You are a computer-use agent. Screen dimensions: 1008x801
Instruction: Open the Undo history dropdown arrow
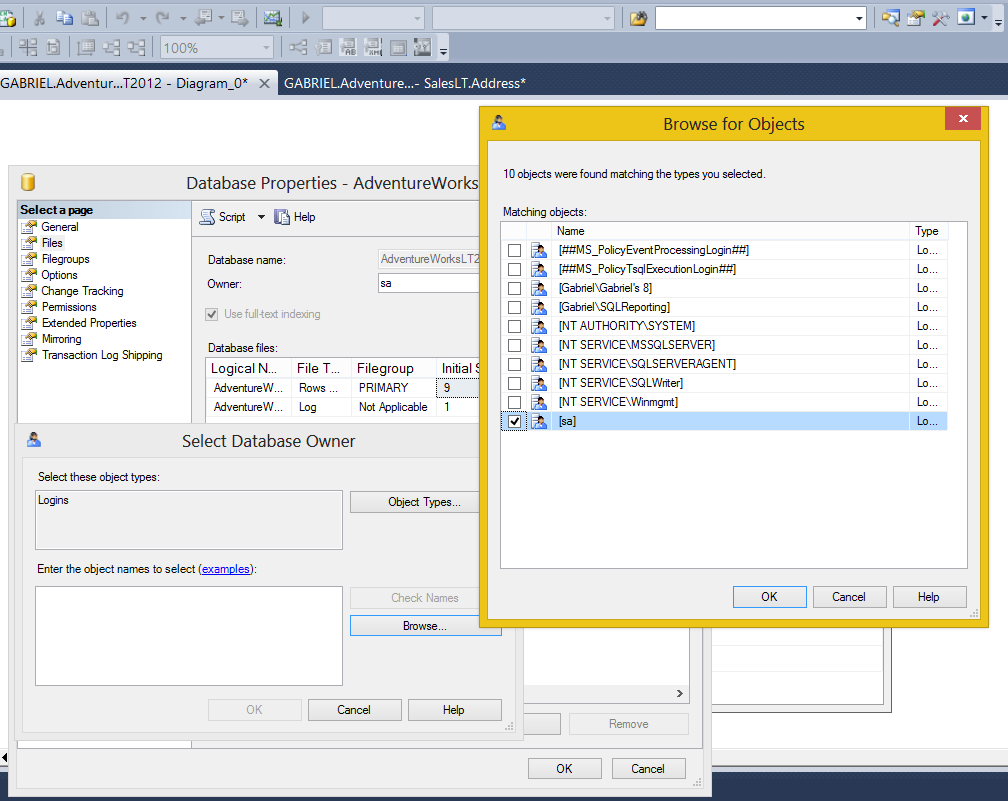(143, 19)
